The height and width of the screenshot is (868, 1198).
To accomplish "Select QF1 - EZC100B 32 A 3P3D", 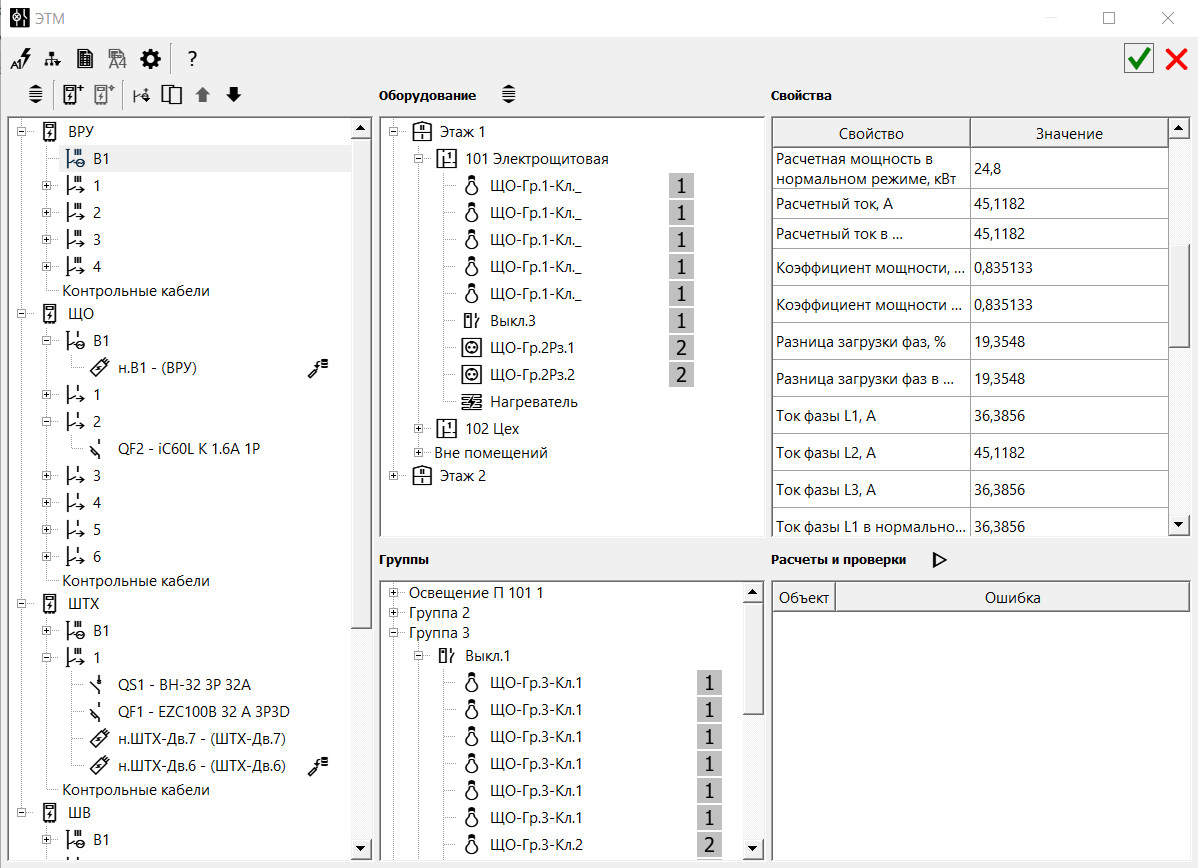I will point(203,711).
